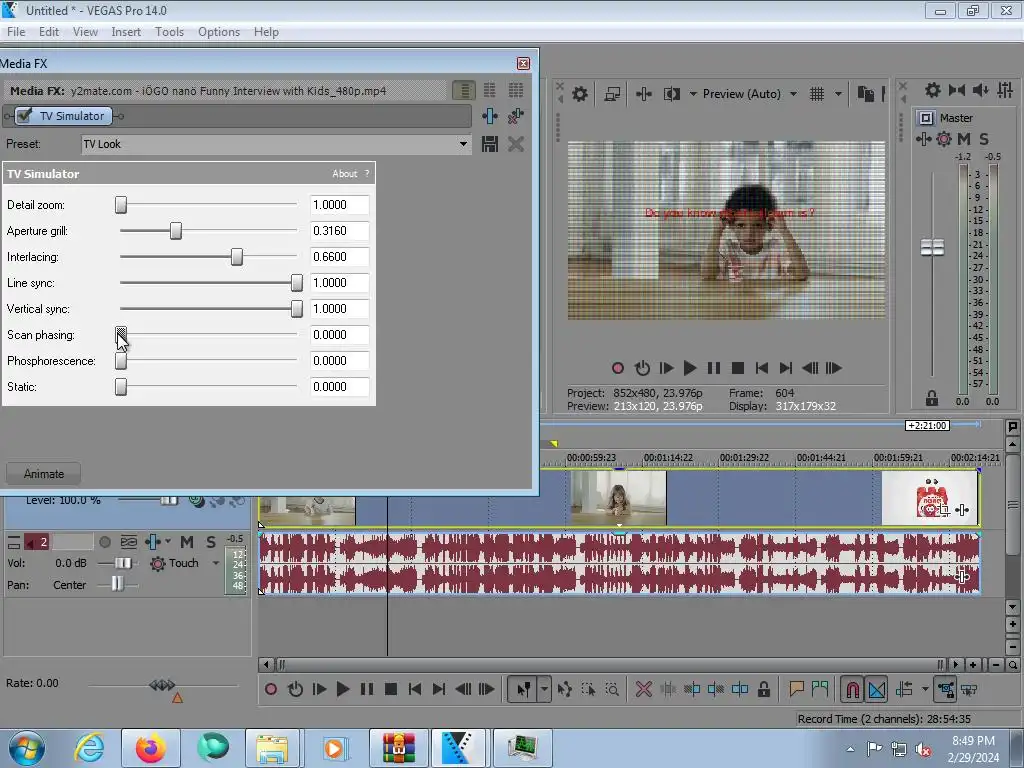
Task: Open Event Pan/Crop on last video clip
Action: (944, 510)
